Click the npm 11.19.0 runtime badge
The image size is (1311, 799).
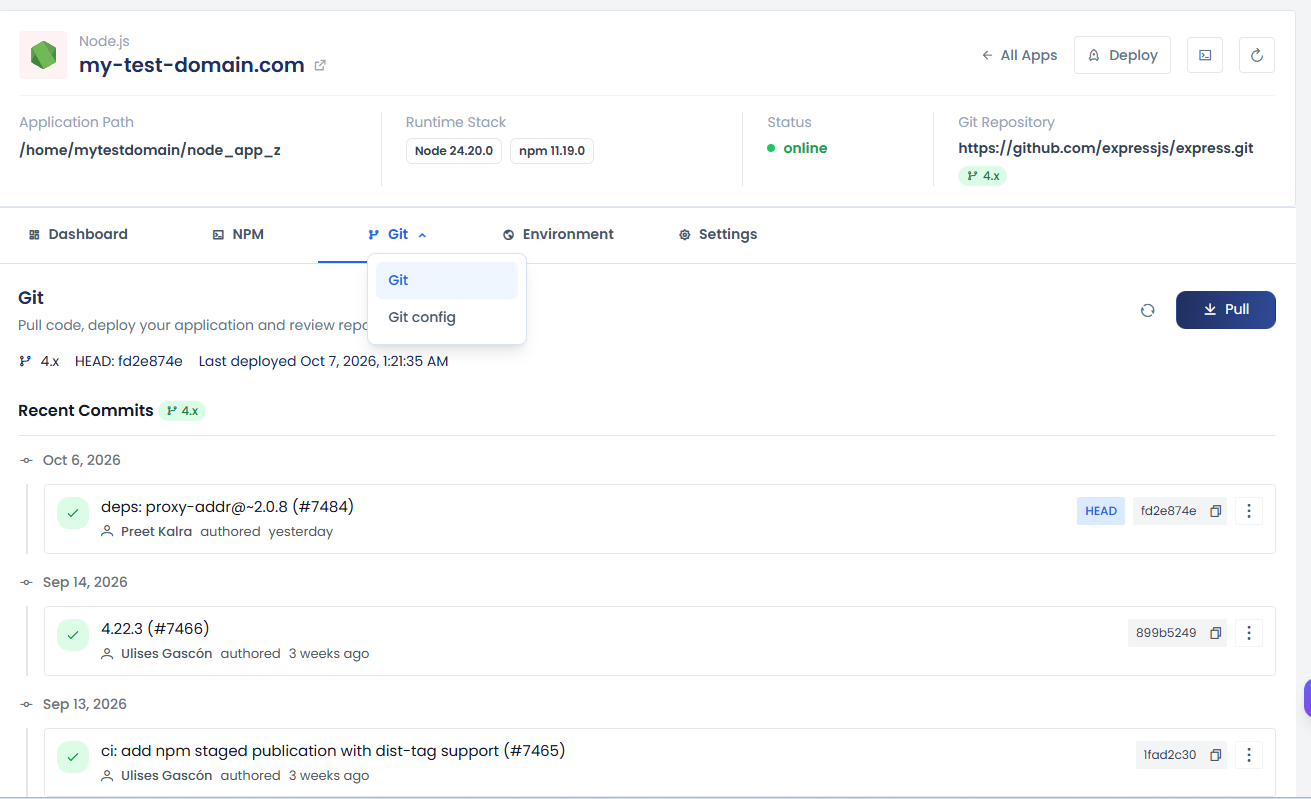552,151
